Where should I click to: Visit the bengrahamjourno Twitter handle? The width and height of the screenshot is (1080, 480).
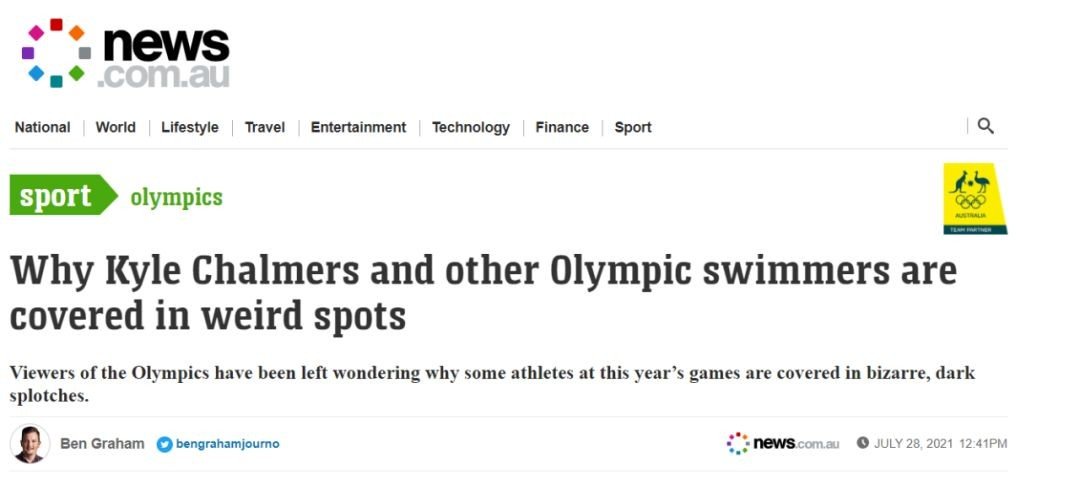tap(228, 444)
